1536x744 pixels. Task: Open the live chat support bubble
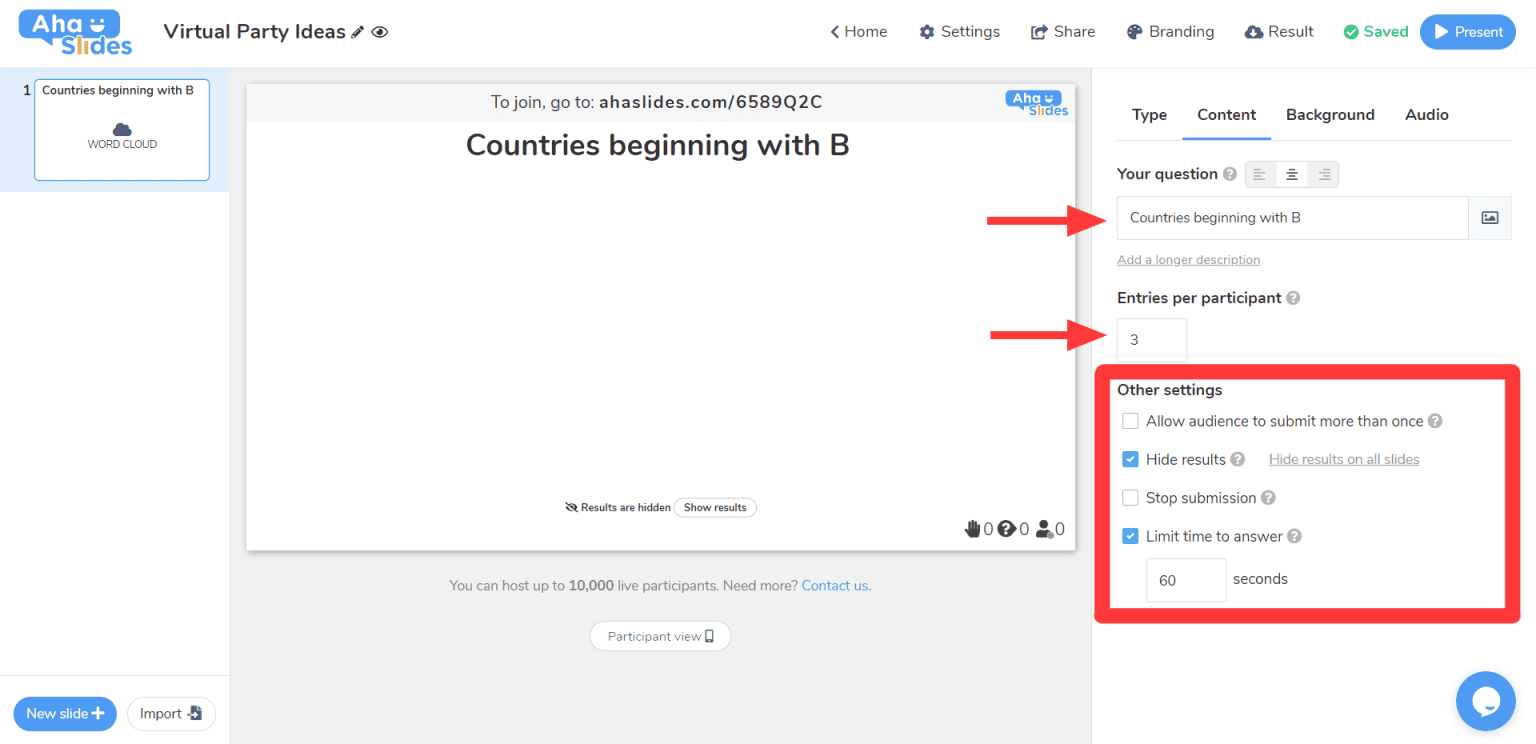pos(1485,700)
